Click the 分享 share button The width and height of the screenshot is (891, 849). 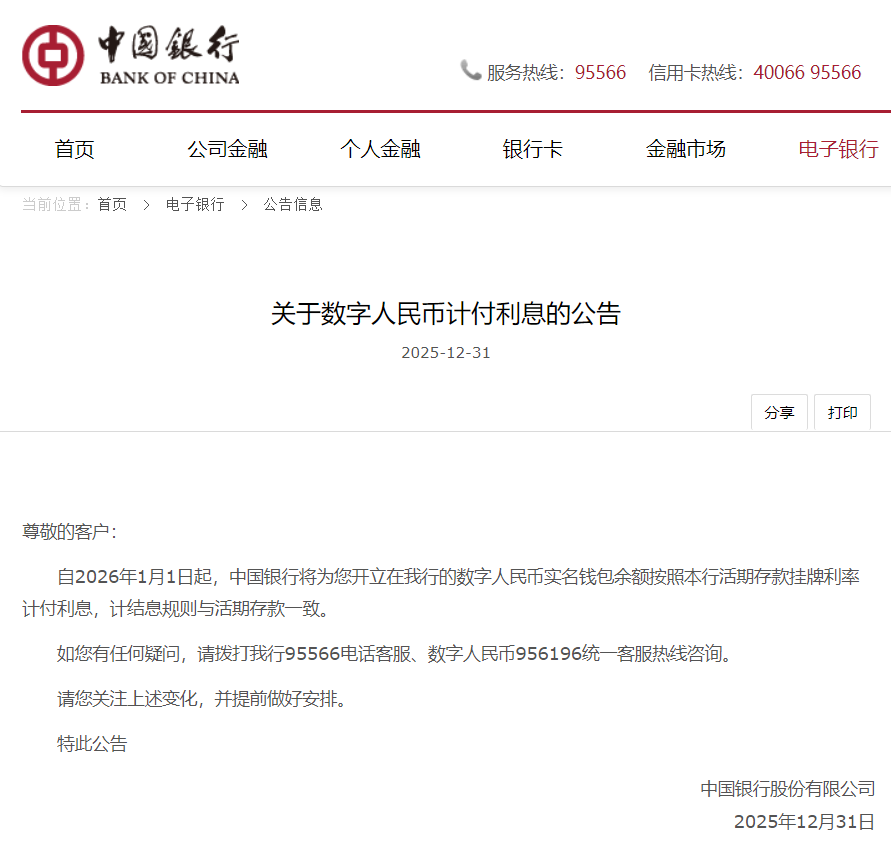pyautogui.click(x=779, y=411)
